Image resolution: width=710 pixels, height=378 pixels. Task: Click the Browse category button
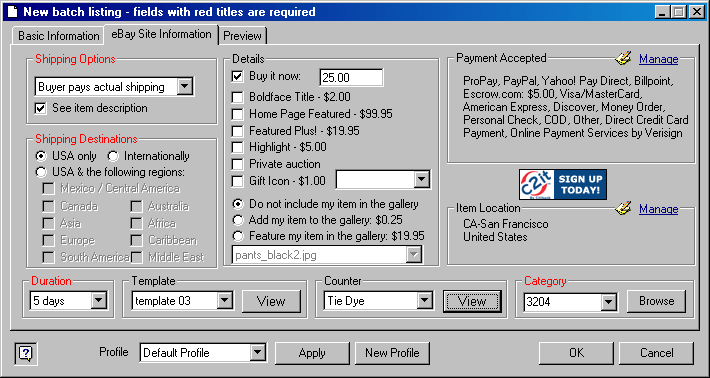click(657, 301)
